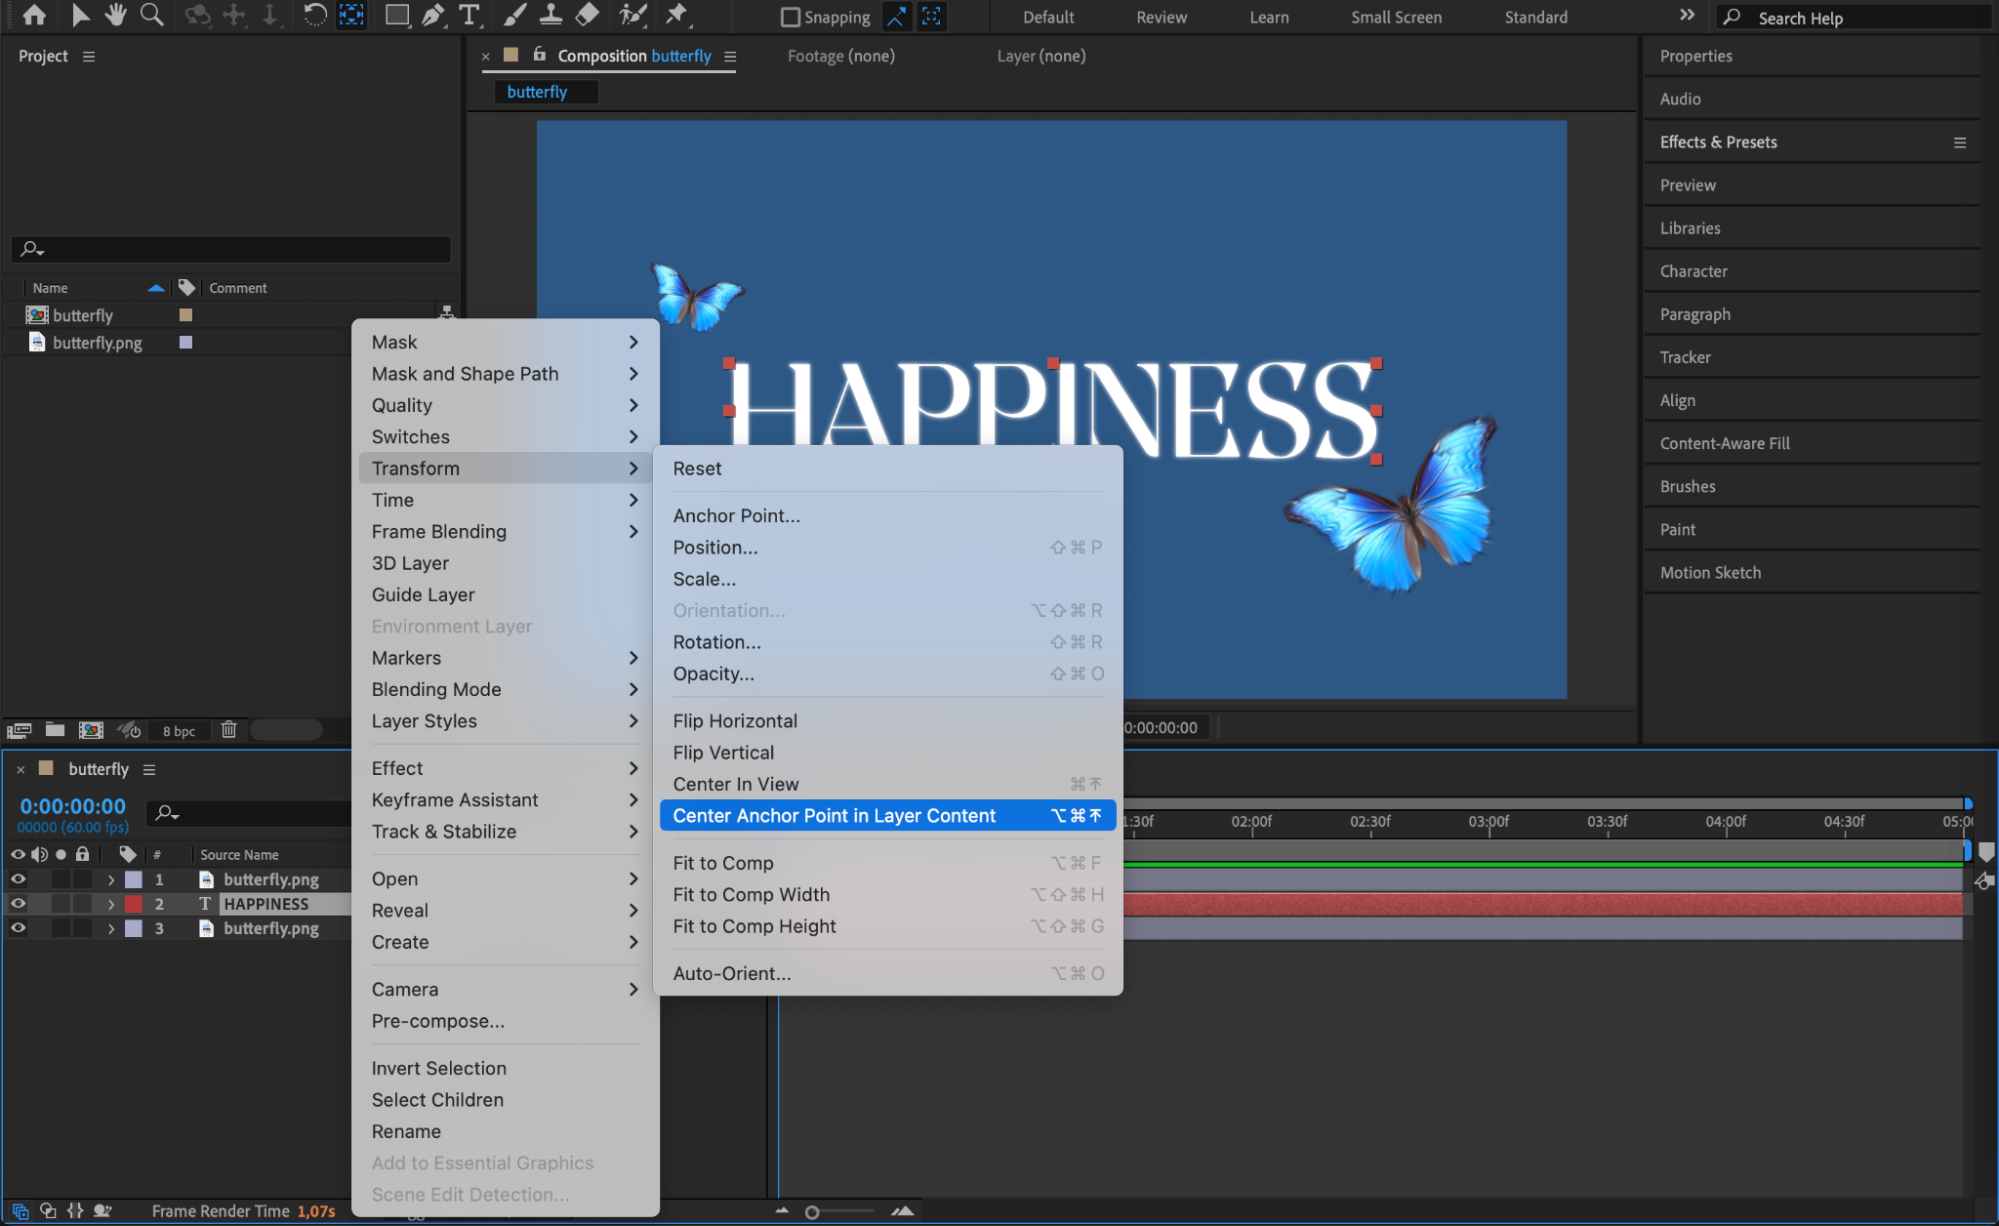
Task: Switch to the Review workspace
Action: [x=1161, y=17]
